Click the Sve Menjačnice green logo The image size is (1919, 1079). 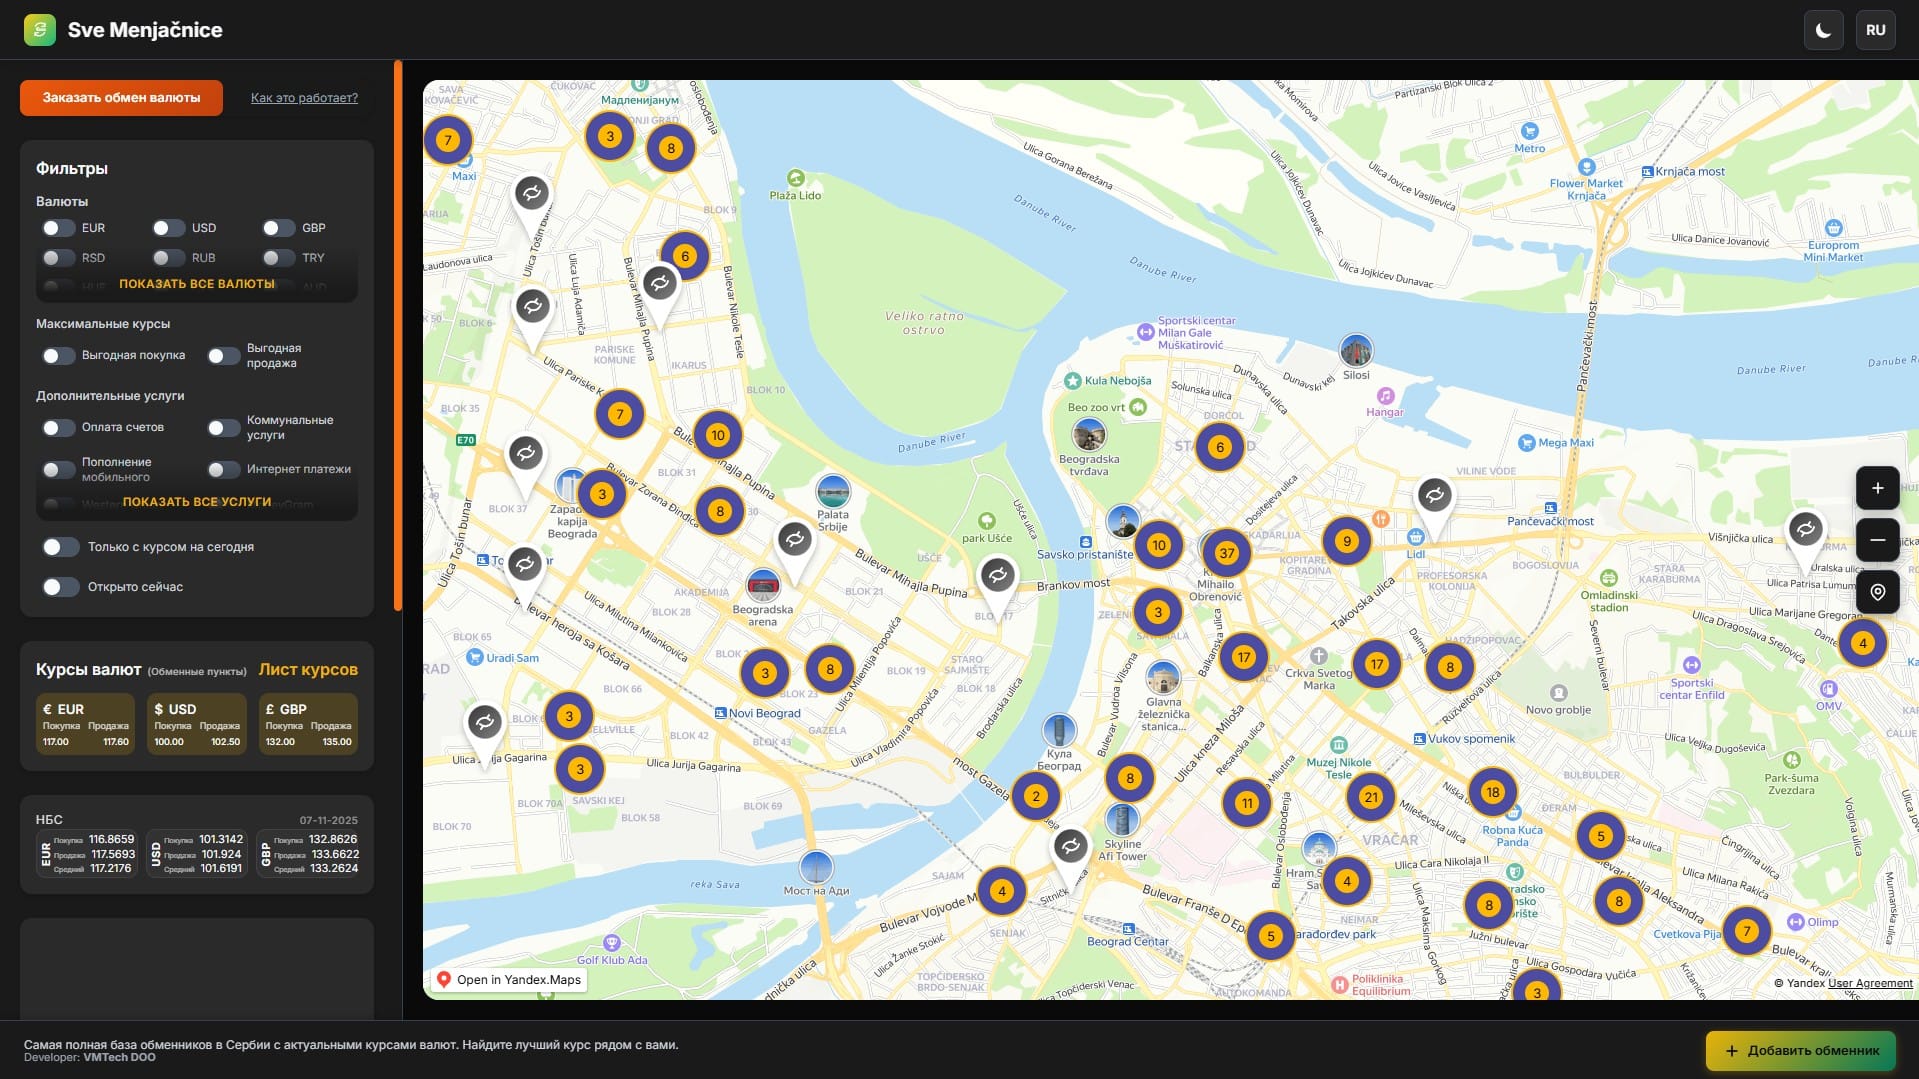(40, 30)
